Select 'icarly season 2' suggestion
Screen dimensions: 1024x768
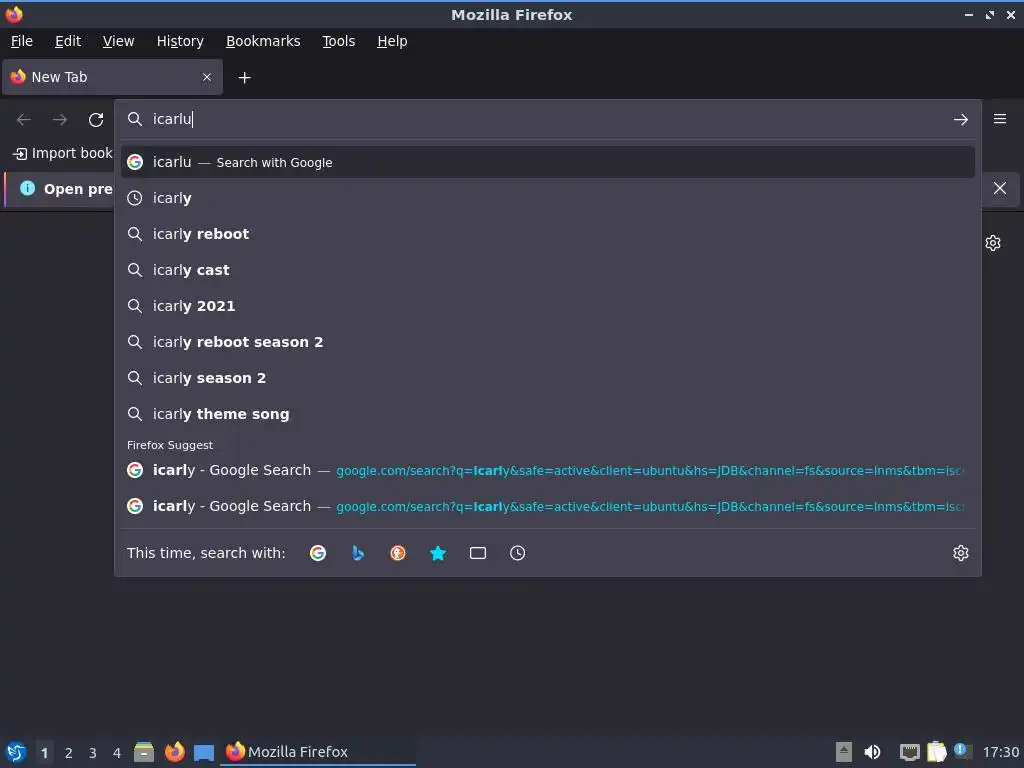pos(547,377)
